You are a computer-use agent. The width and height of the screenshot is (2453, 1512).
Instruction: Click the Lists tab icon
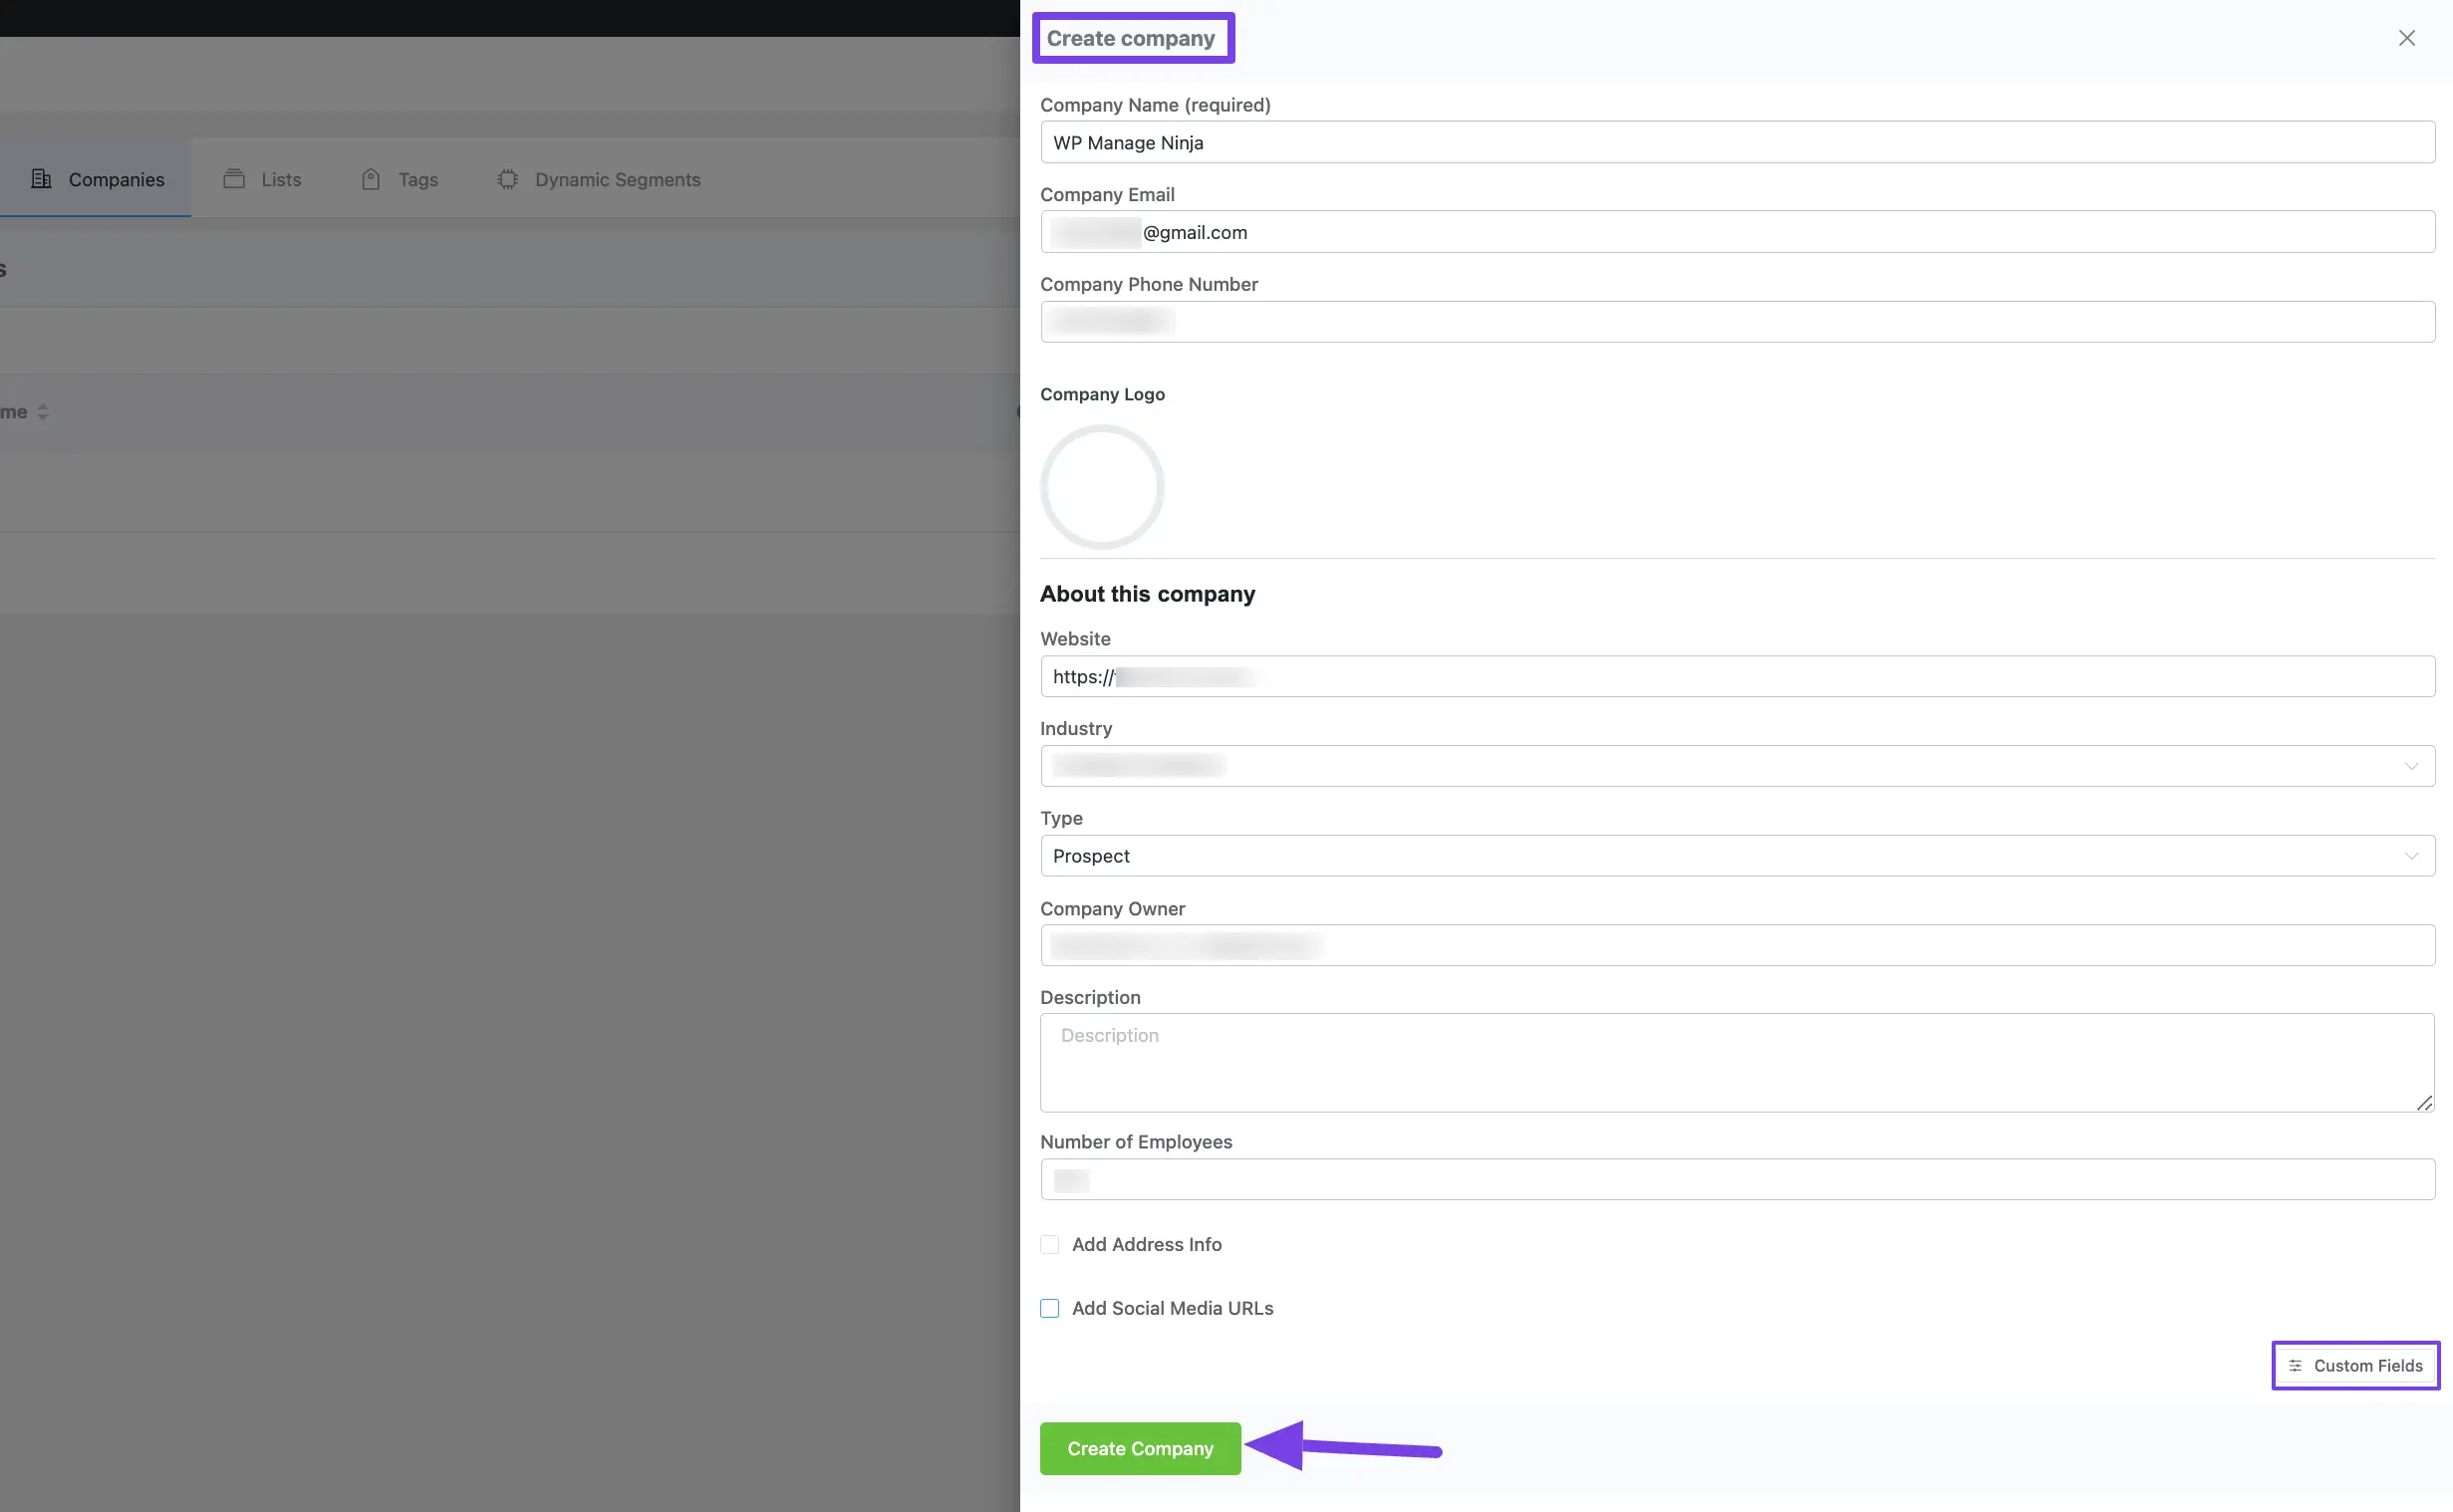click(x=234, y=179)
